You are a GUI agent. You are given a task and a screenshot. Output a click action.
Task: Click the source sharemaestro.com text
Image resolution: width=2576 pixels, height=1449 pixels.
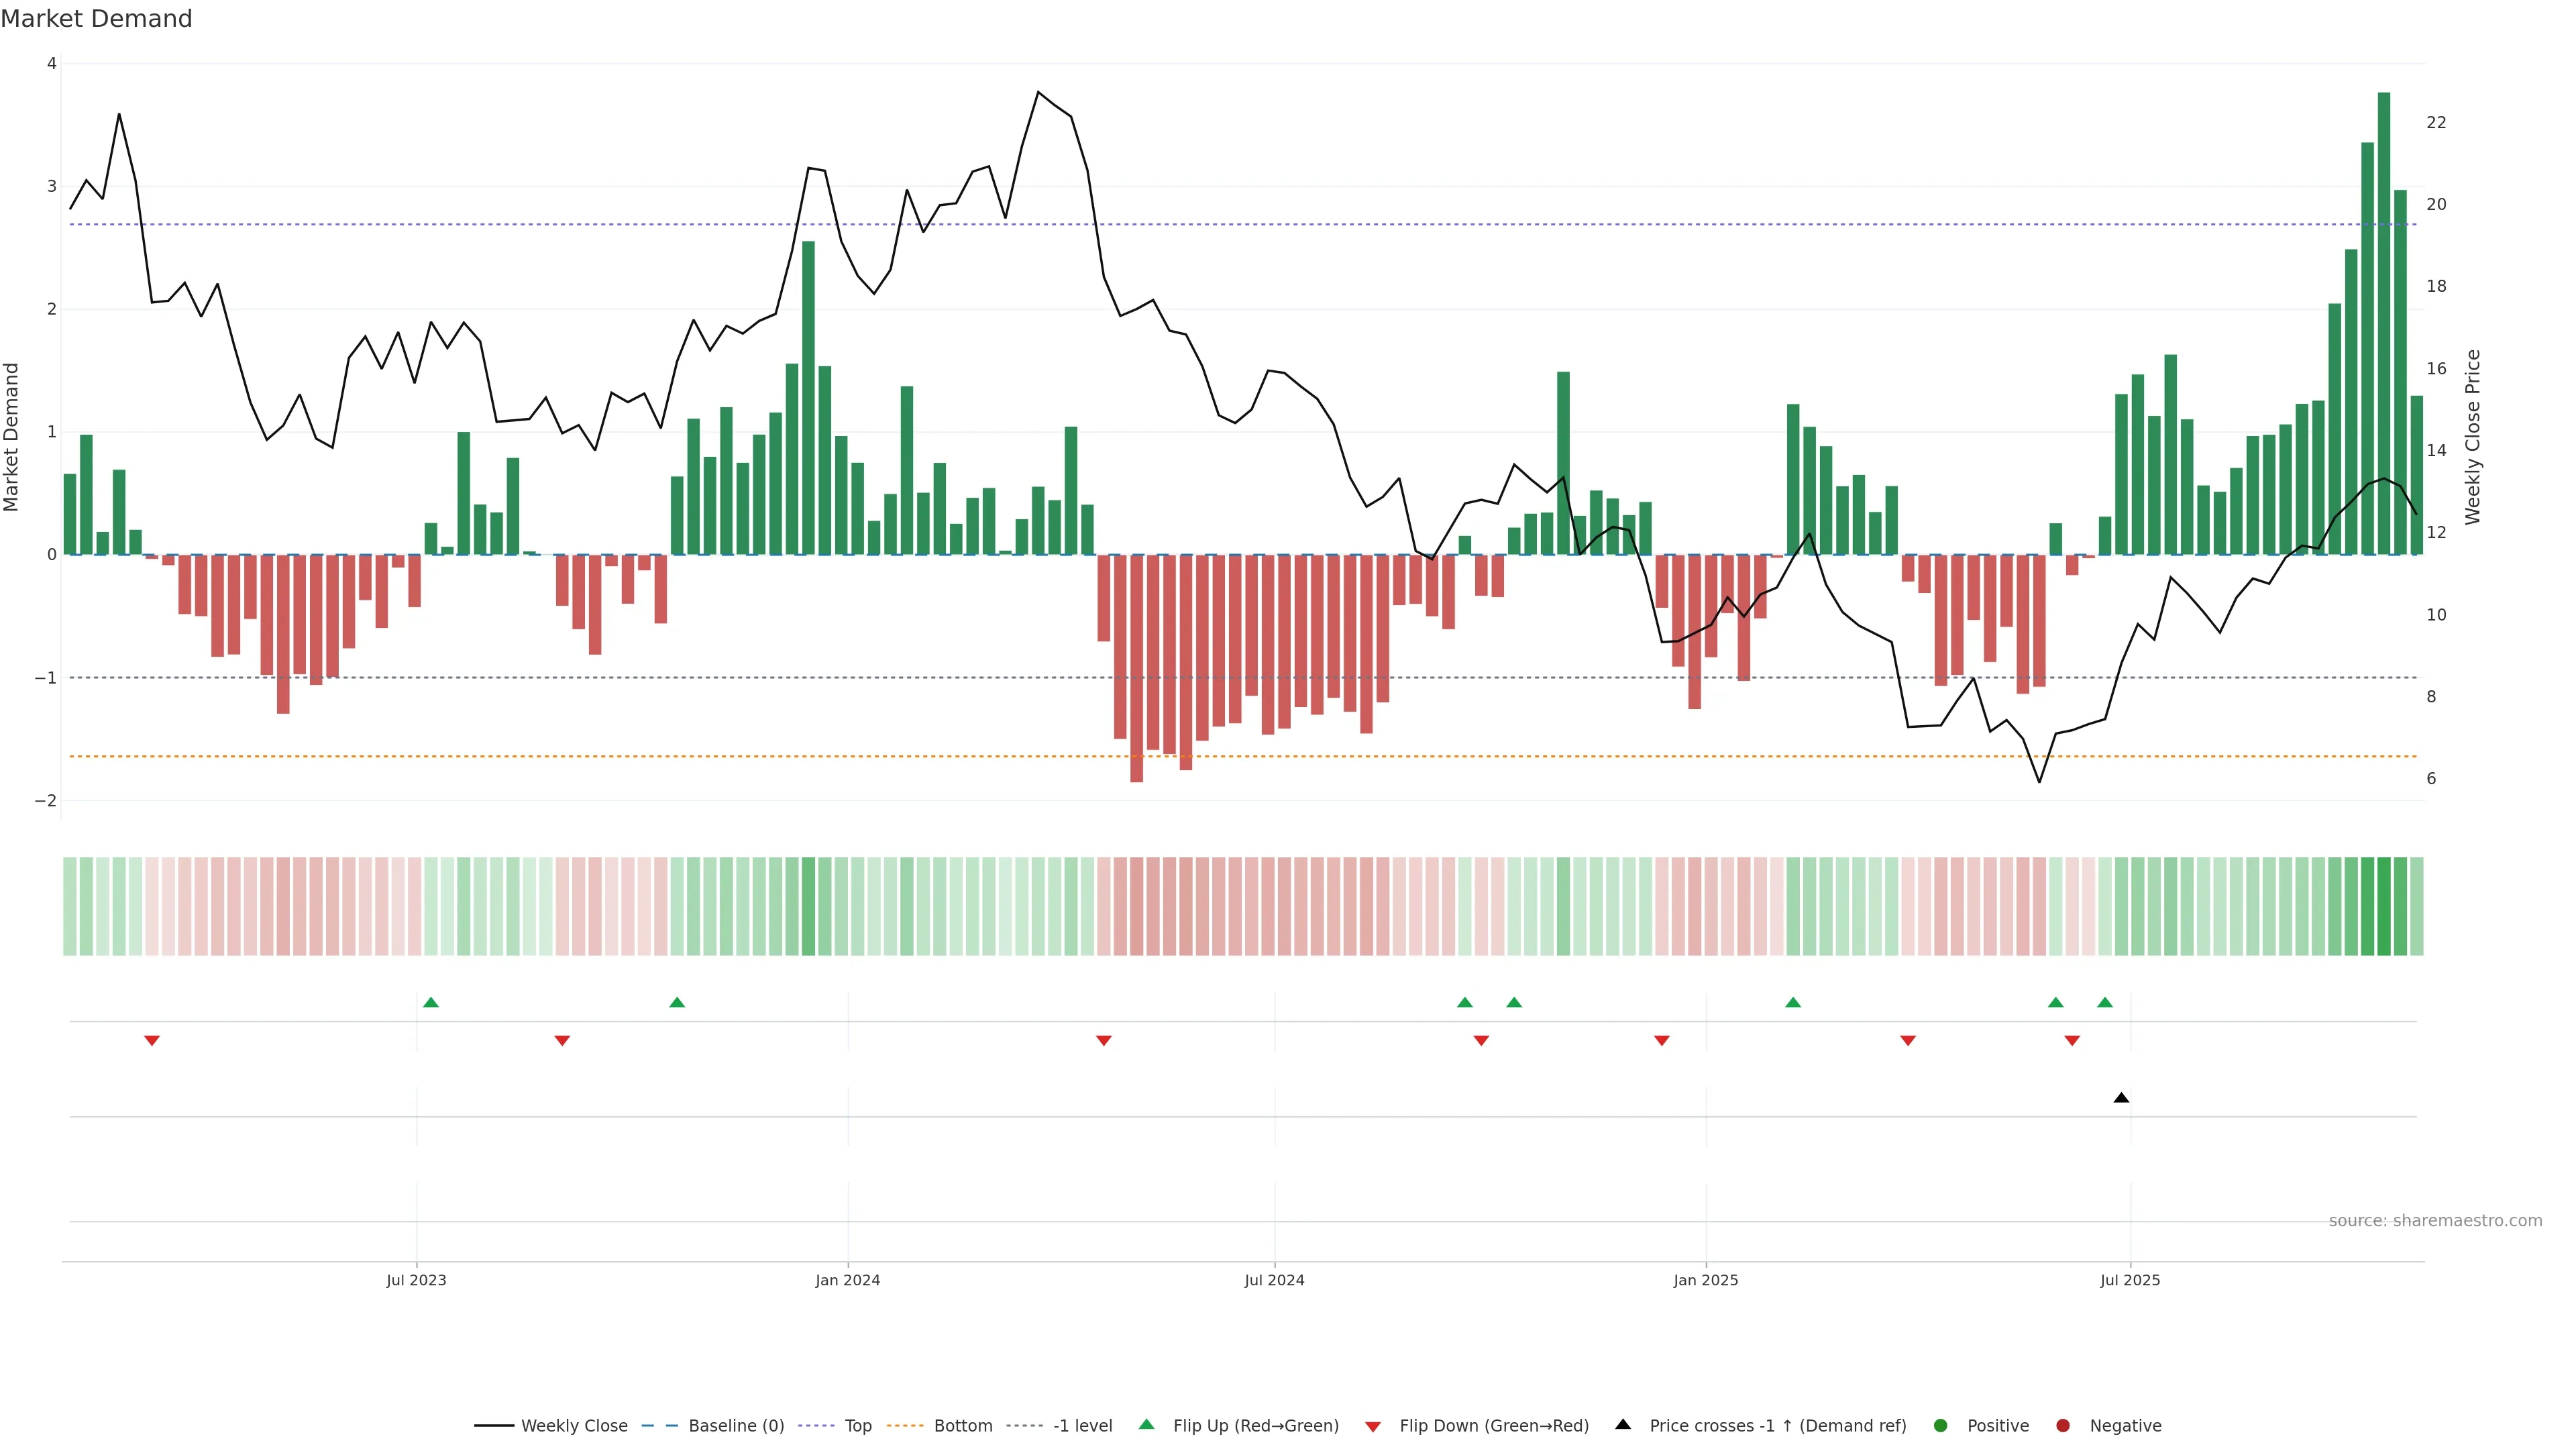(2435, 1221)
